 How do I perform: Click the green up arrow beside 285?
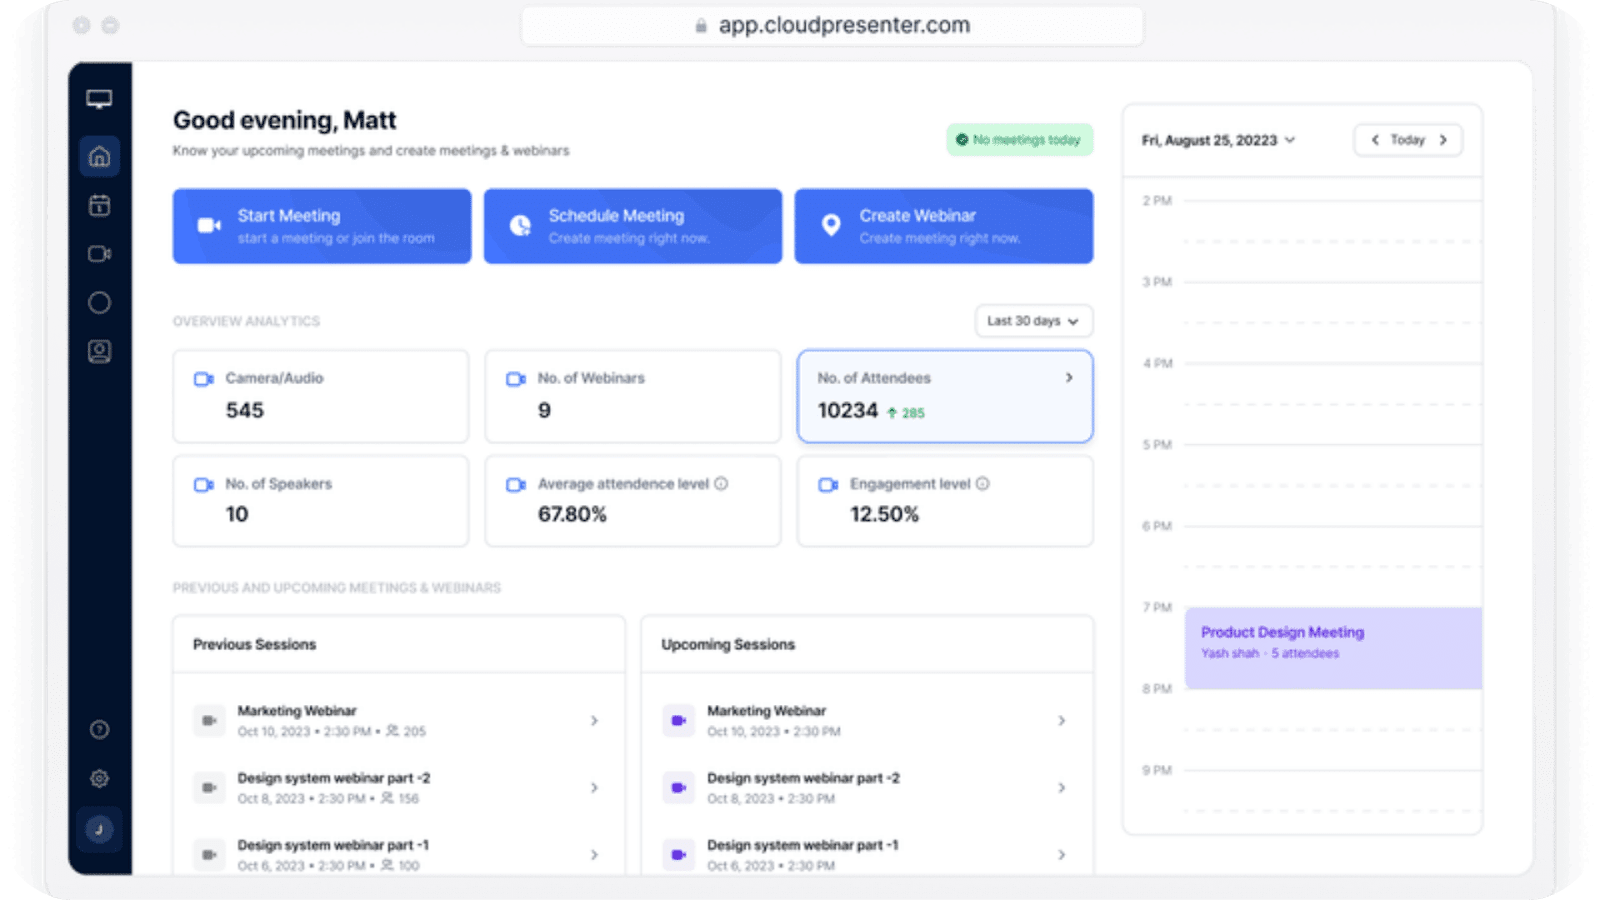pyautogui.click(x=892, y=413)
